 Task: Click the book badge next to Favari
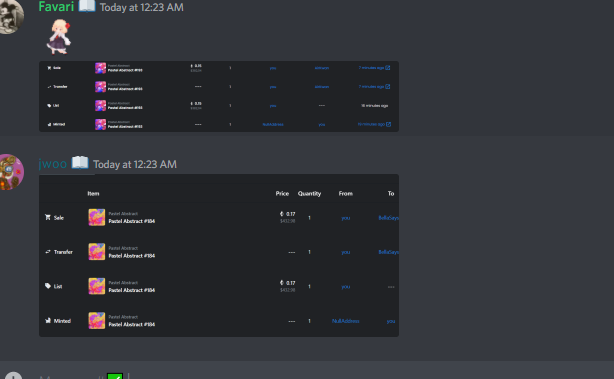(x=87, y=6)
